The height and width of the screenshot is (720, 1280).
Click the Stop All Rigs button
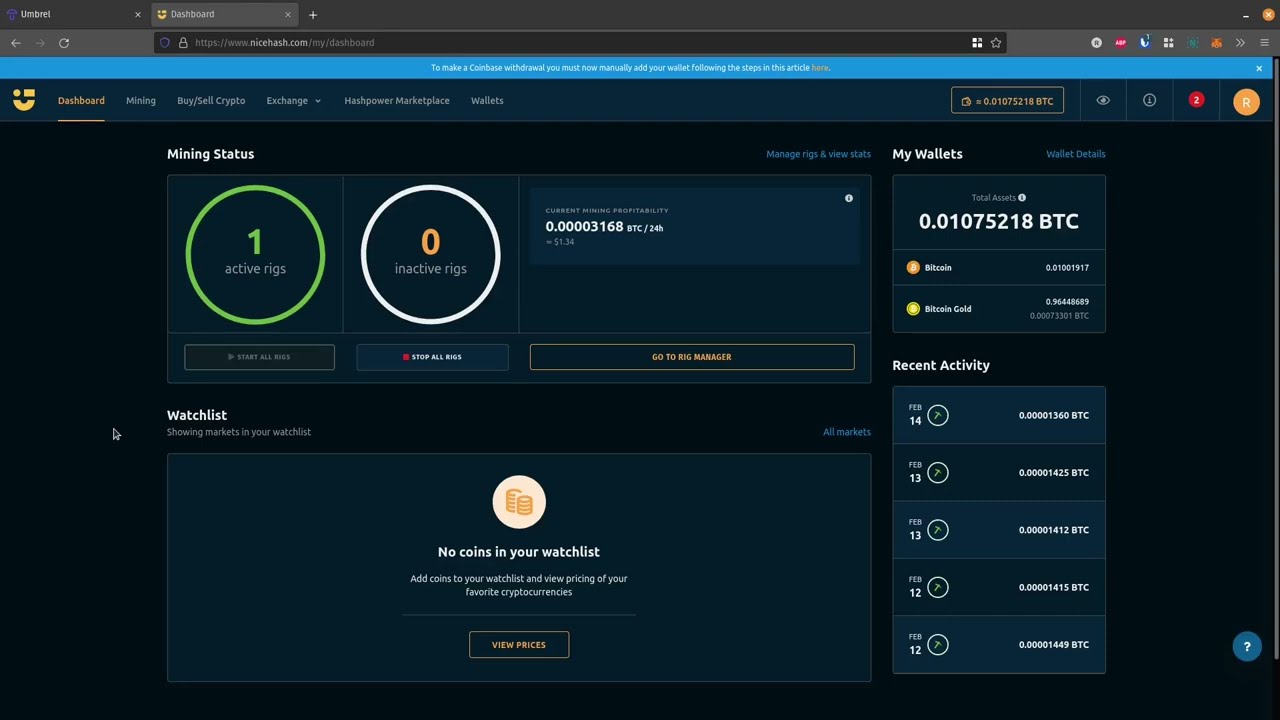pos(432,357)
